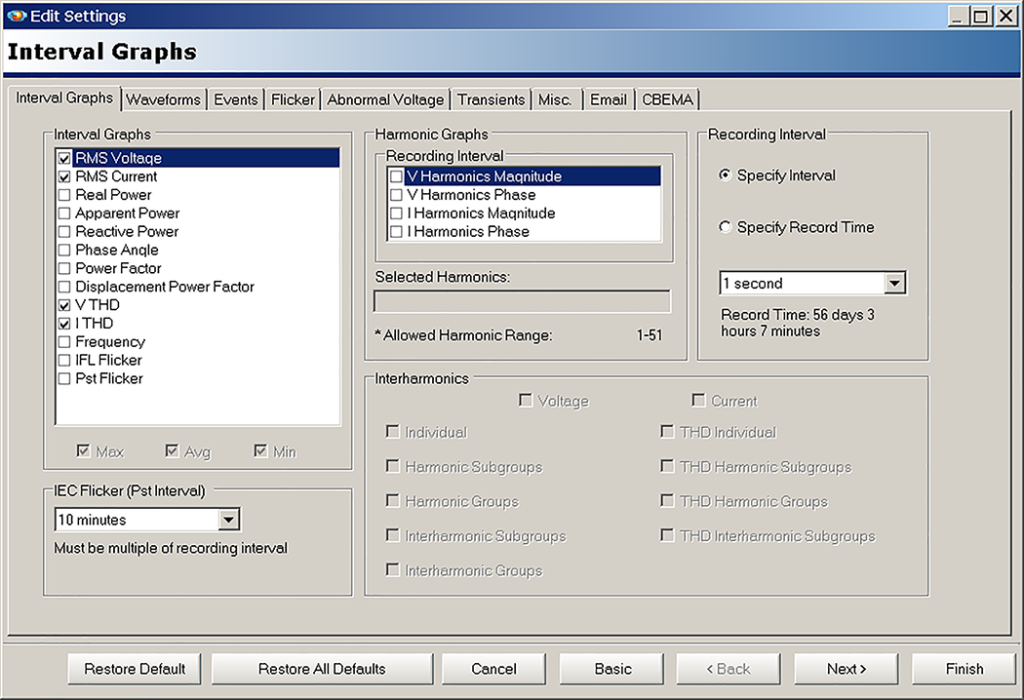Uncheck the Avg statistic checkbox
The width and height of the screenshot is (1024, 700).
(x=172, y=451)
